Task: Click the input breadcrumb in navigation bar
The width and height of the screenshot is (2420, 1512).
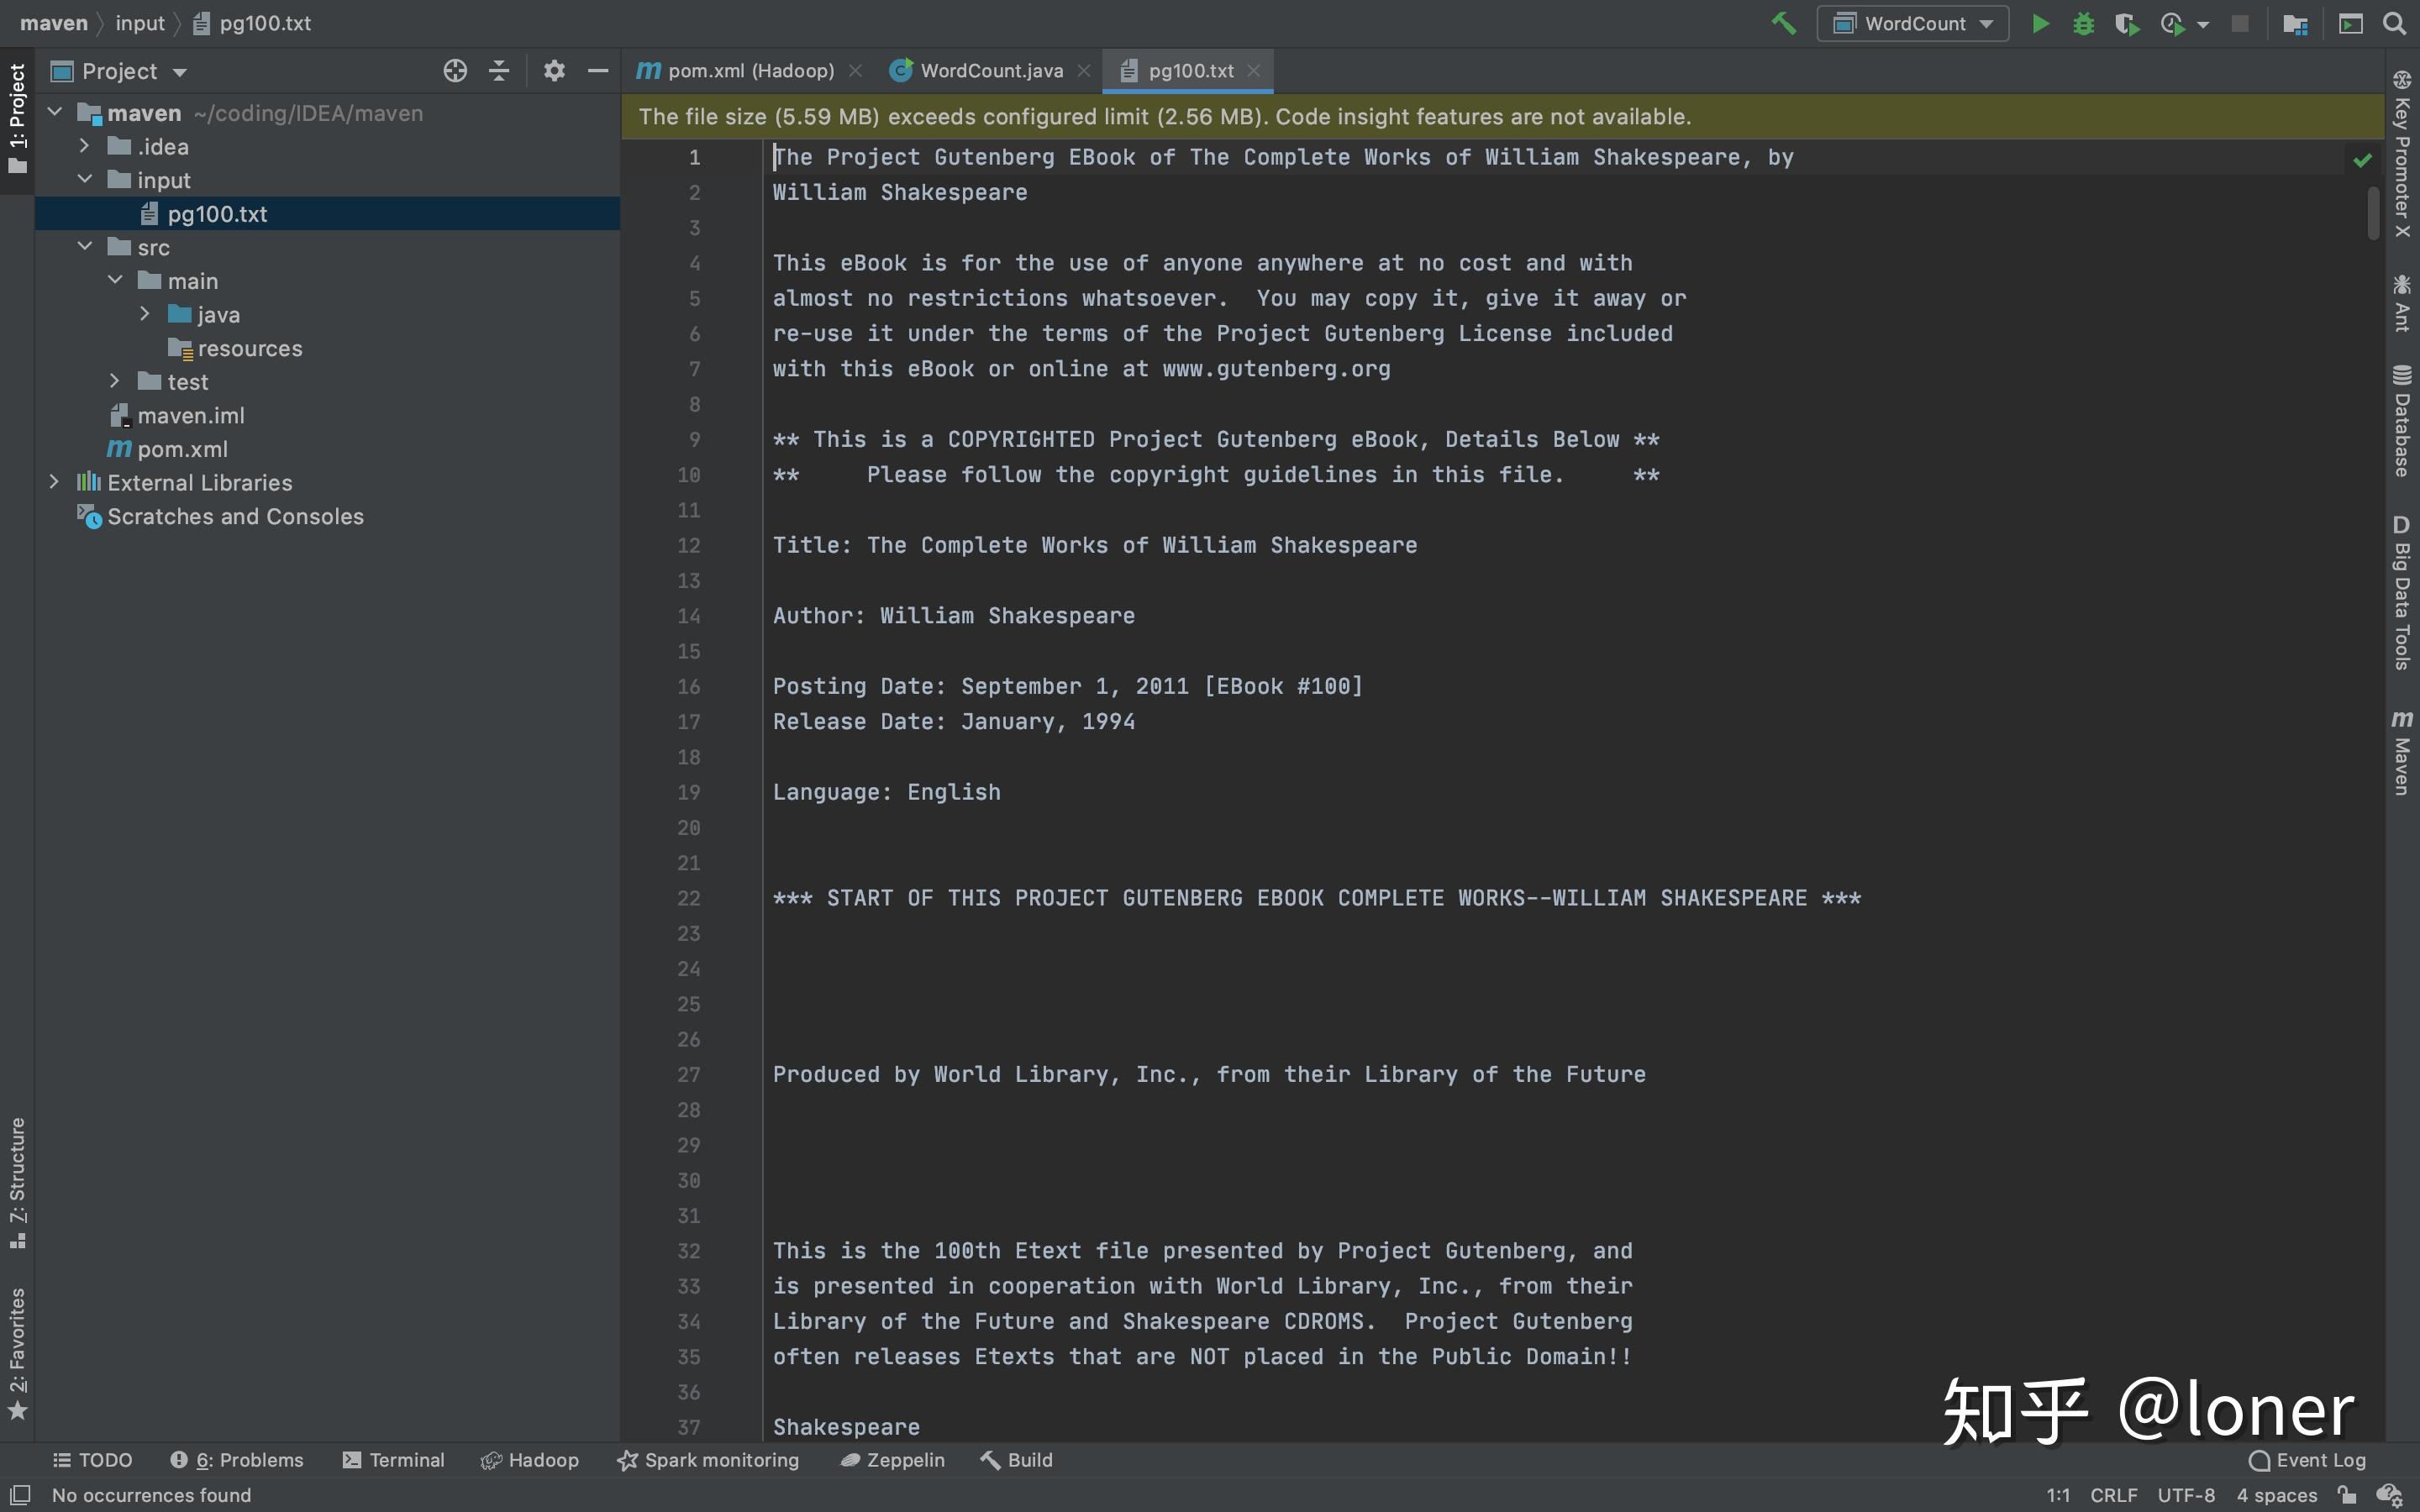Action: pos(140,23)
